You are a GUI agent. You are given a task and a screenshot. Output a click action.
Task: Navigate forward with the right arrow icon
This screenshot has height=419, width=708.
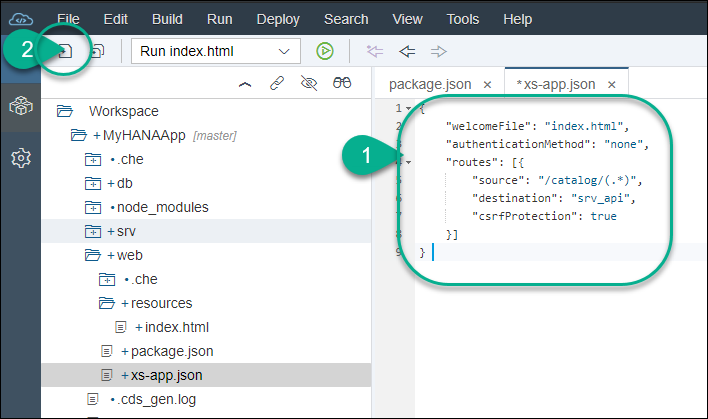tap(438, 51)
